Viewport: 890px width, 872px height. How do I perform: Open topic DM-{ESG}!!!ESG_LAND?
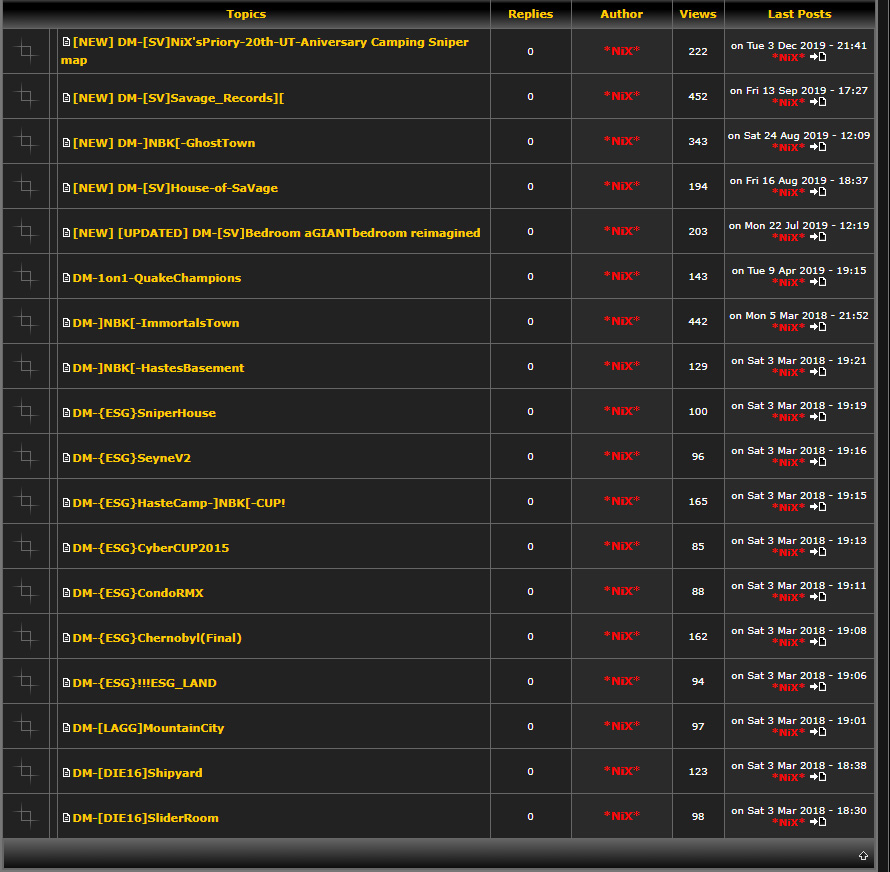coord(145,683)
